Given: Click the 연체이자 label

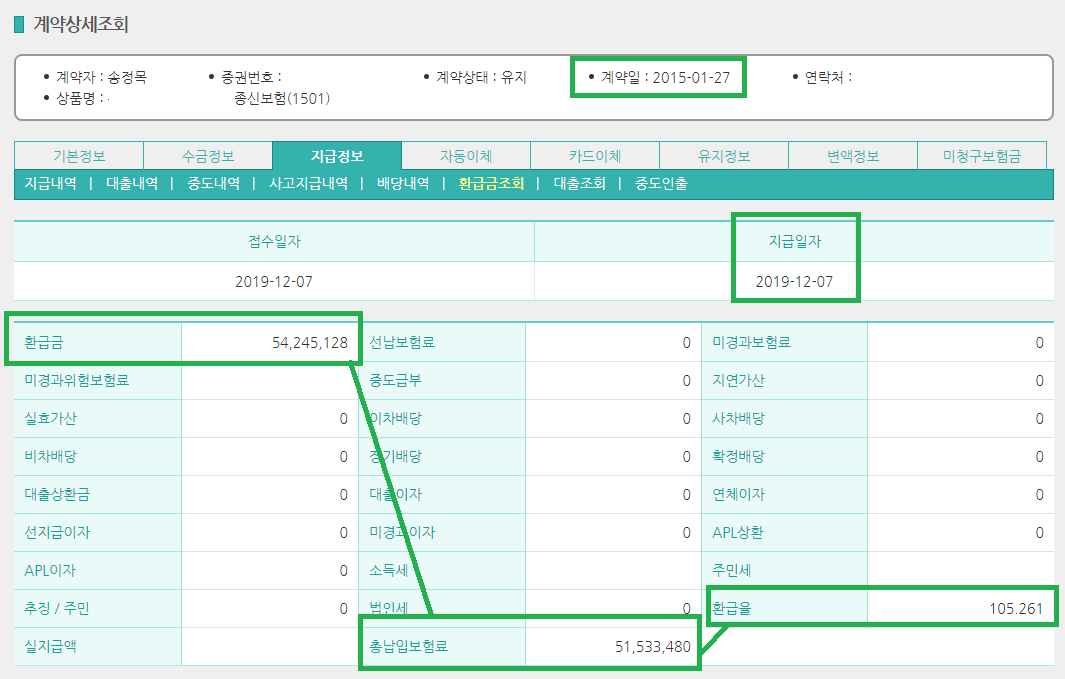Looking at the screenshot, I should click(x=738, y=494).
